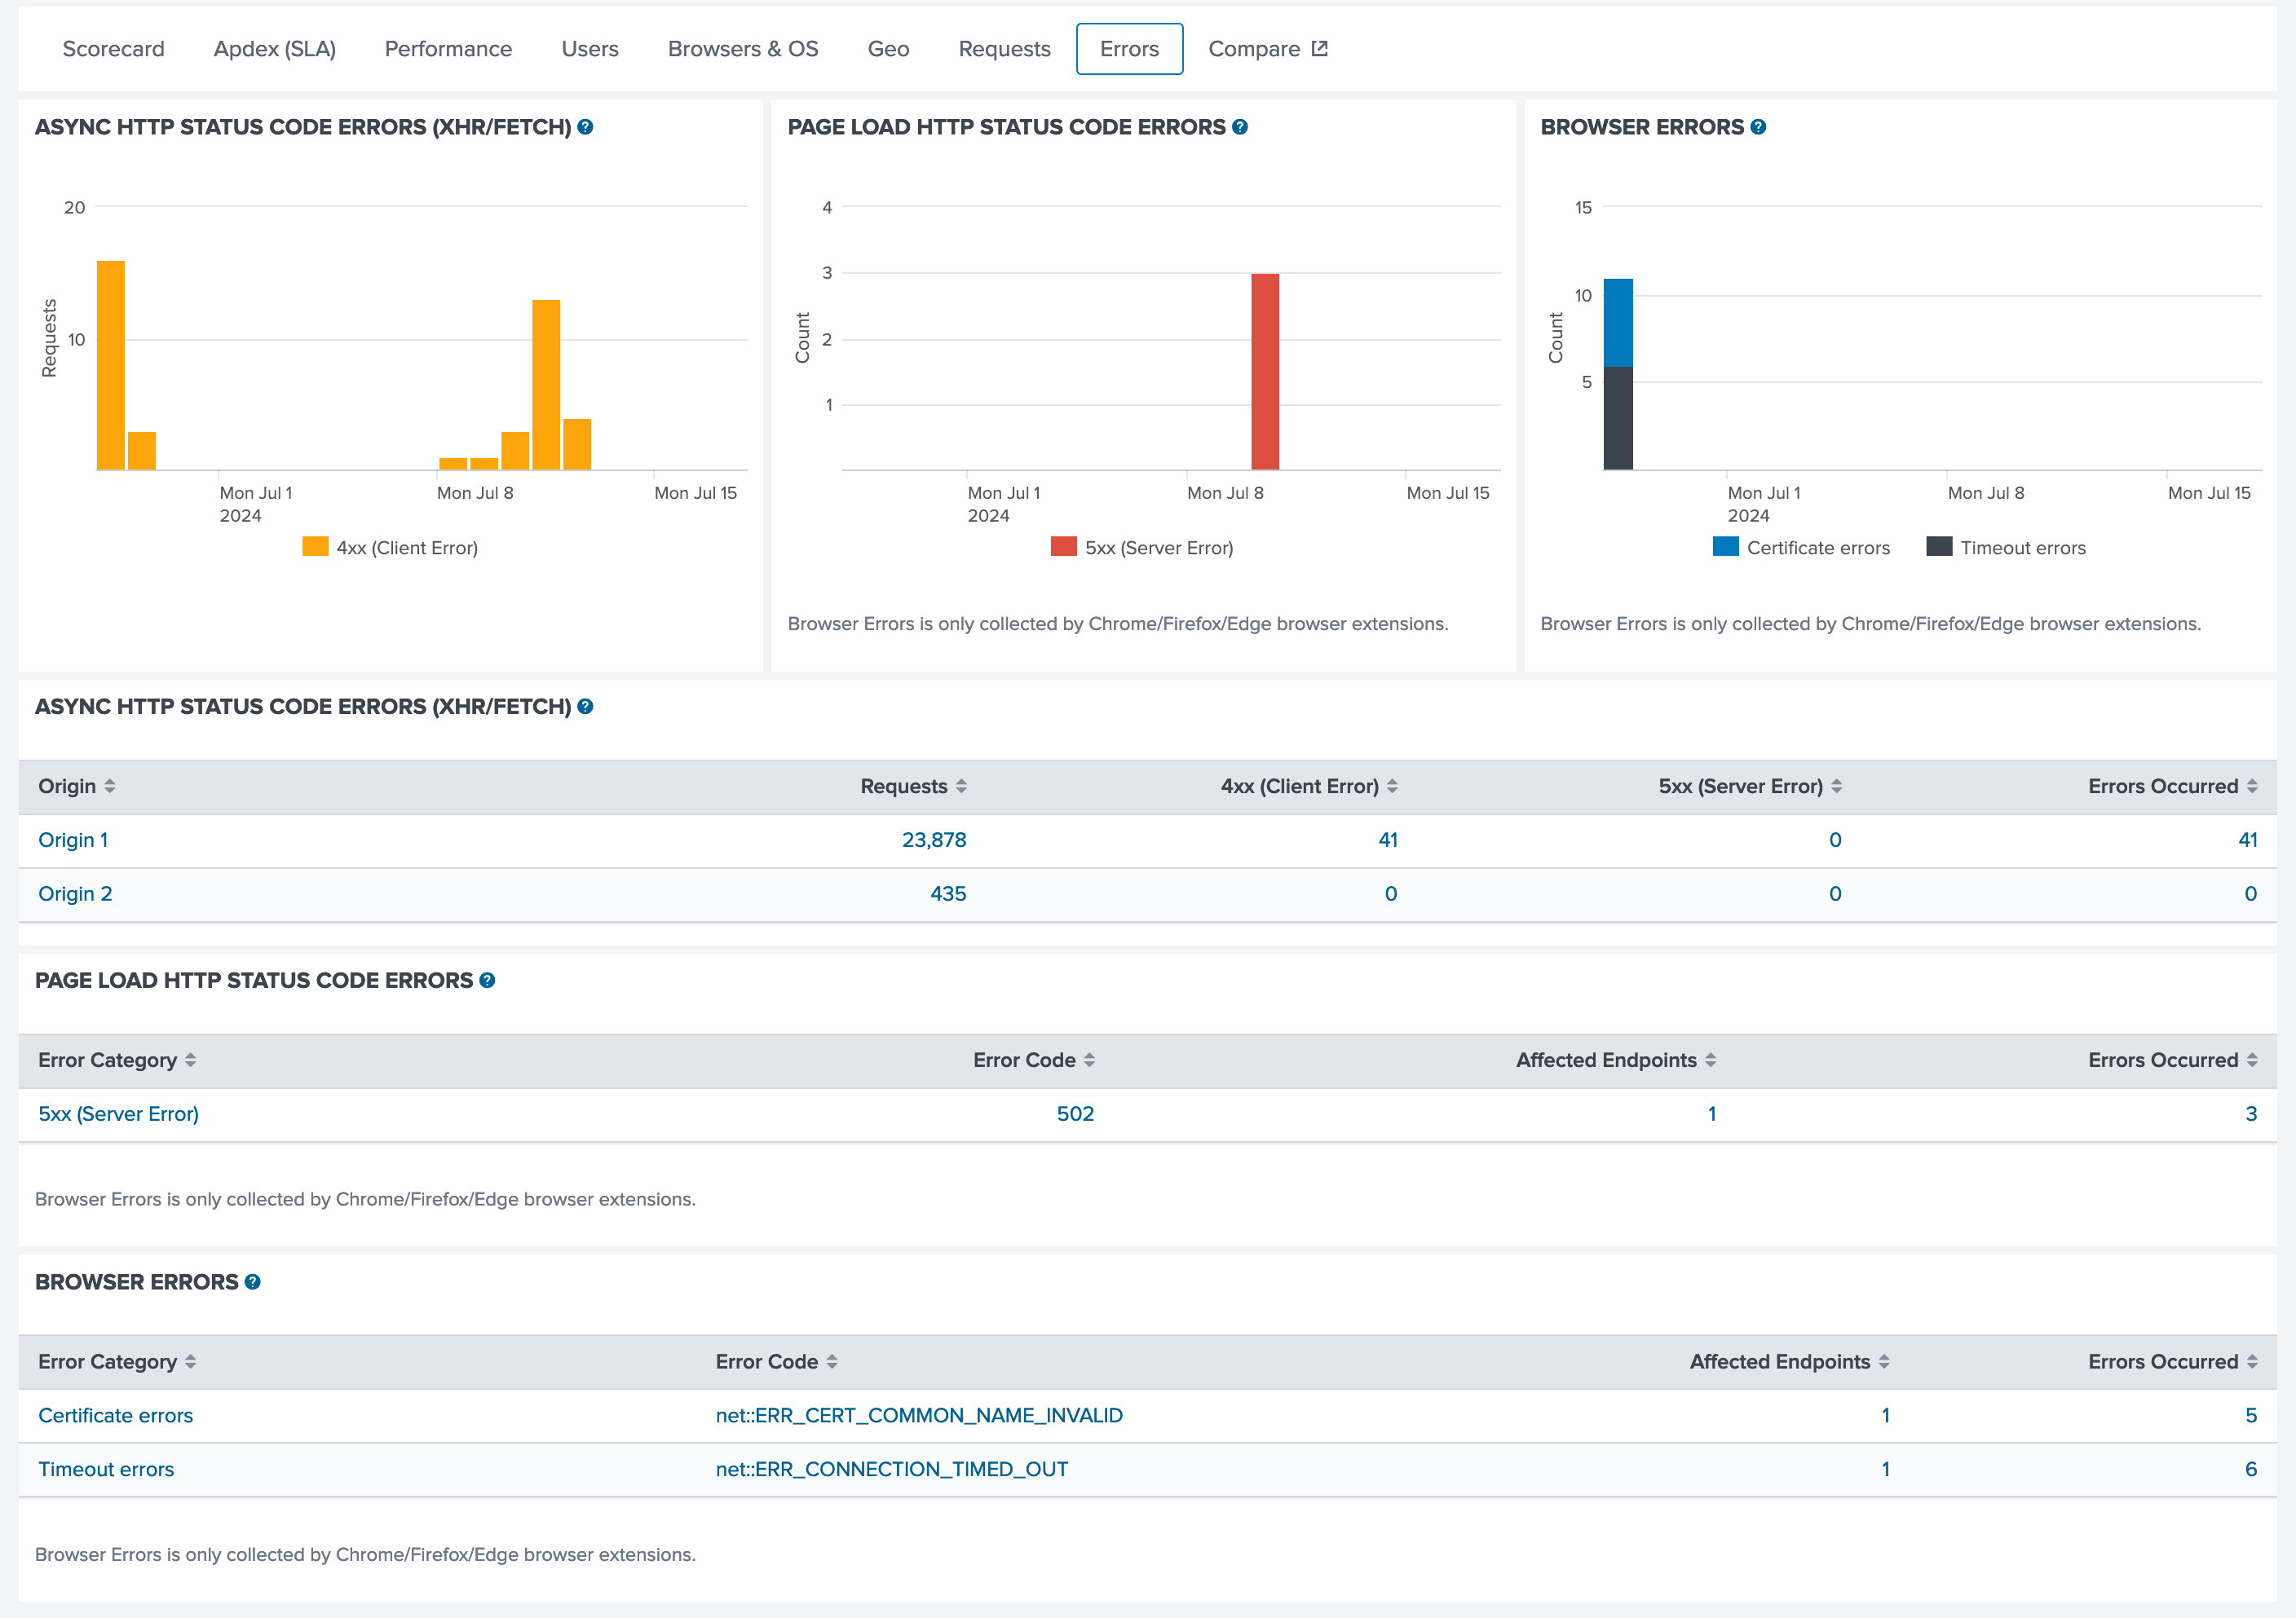Click help icon beside Page Load table heading

pos(487,980)
